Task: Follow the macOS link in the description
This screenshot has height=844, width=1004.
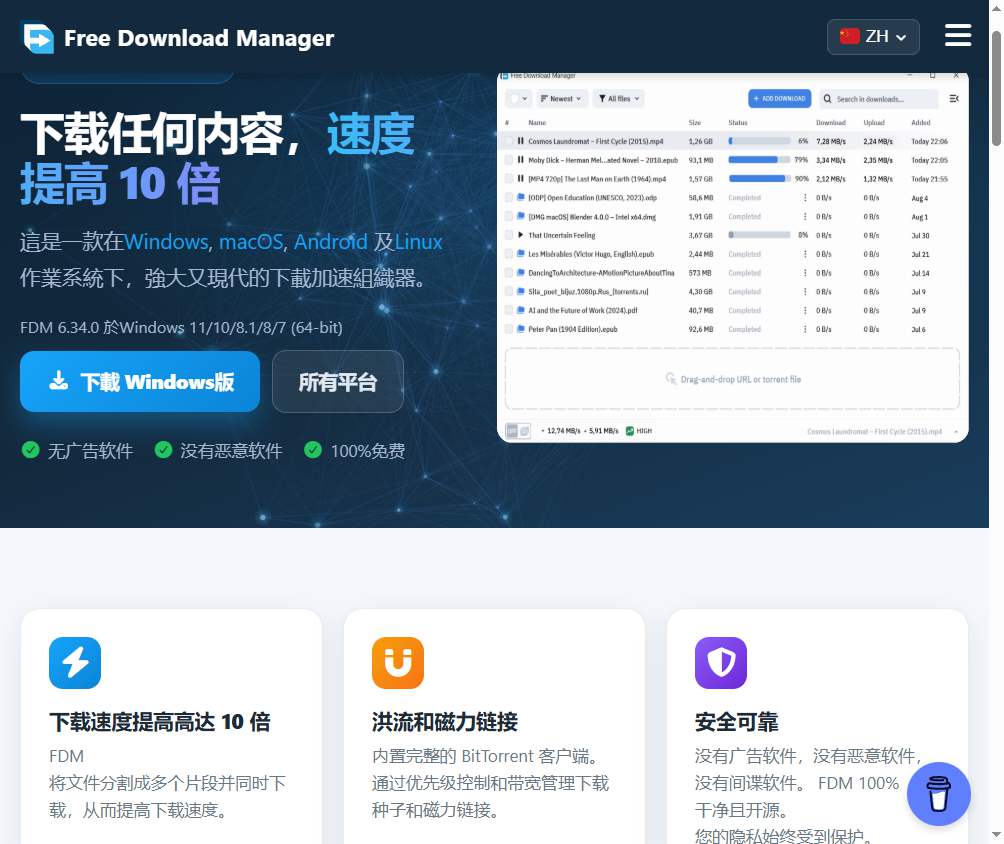Action: coord(251,242)
